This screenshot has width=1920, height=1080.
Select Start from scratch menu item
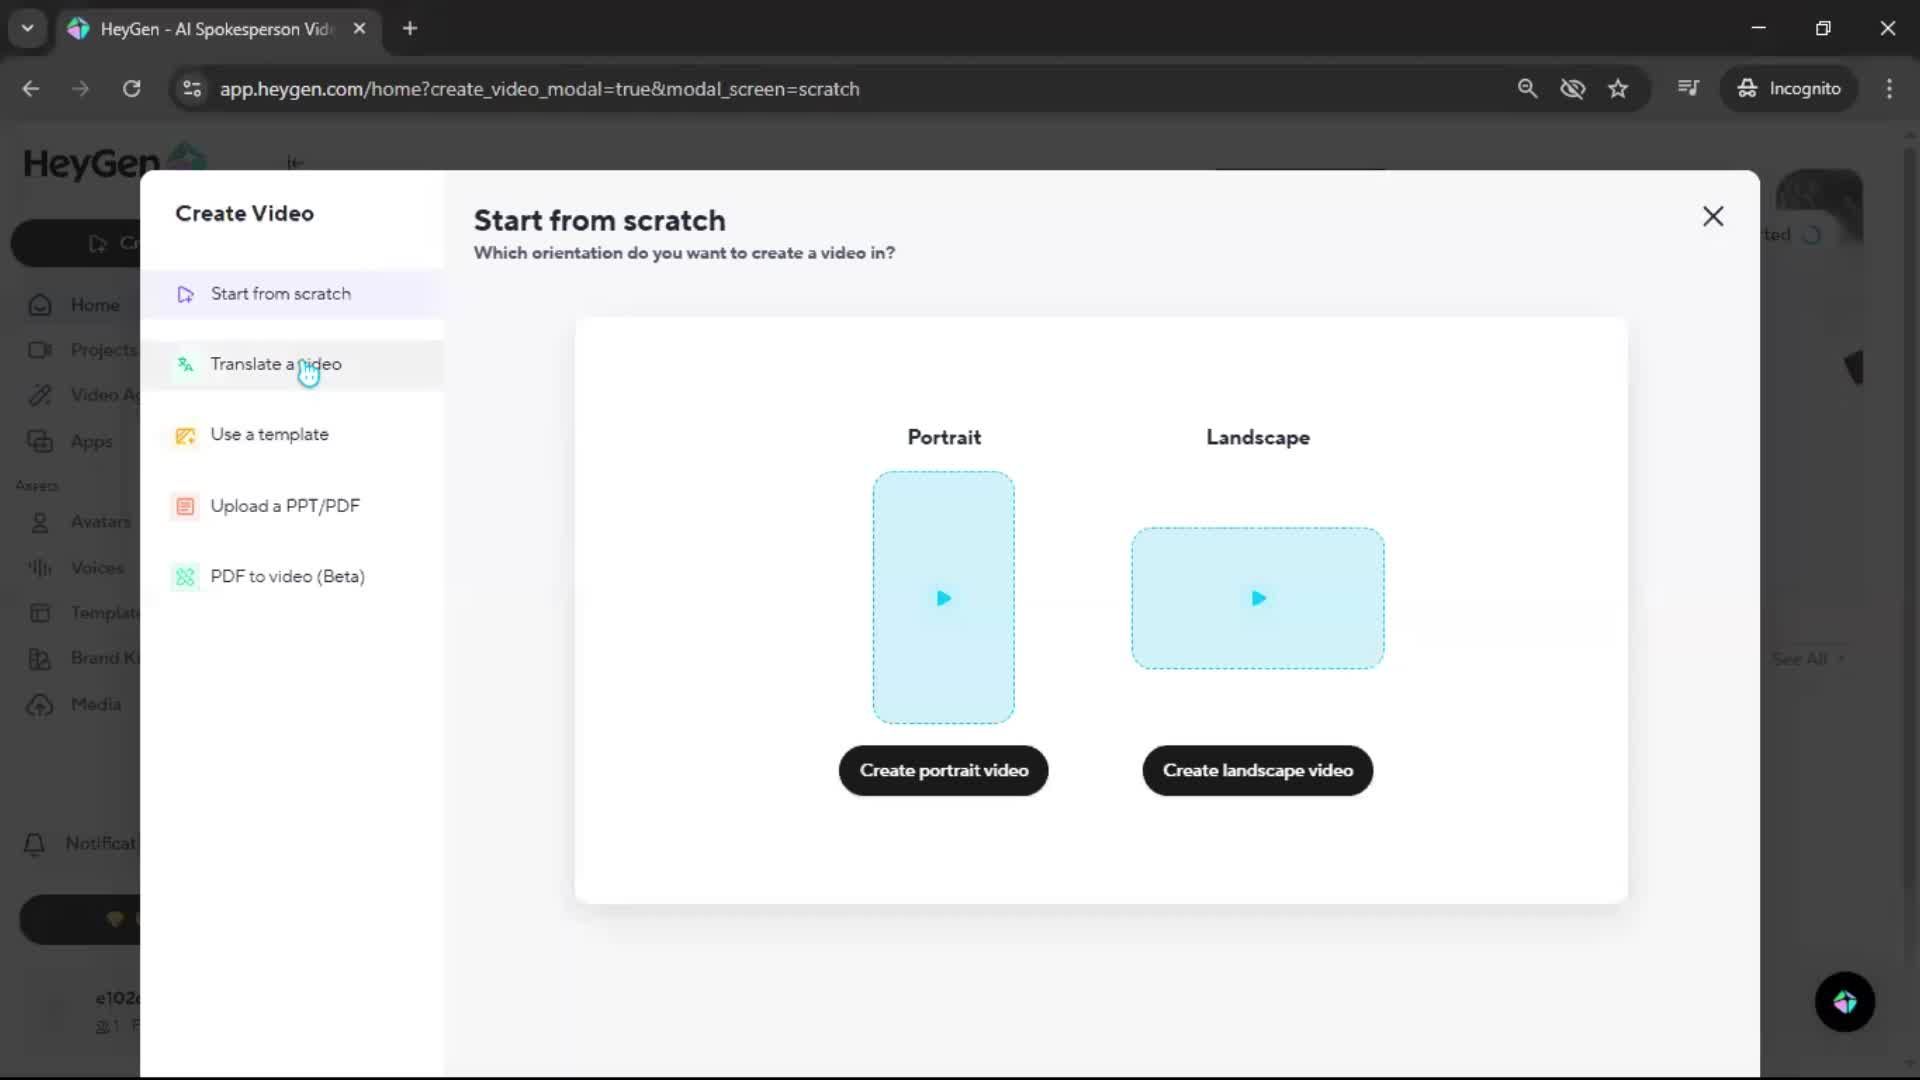pyautogui.click(x=280, y=294)
